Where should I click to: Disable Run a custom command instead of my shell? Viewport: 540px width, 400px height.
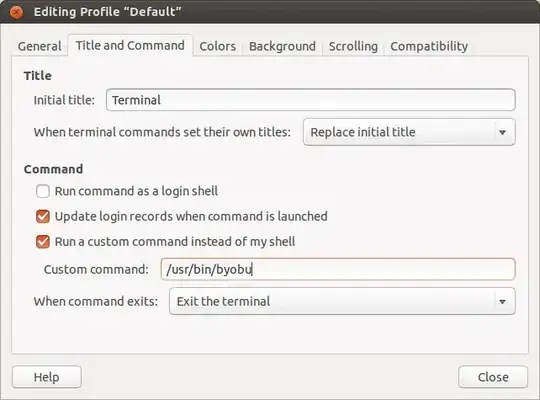pyautogui.click(x=43, y=242)
